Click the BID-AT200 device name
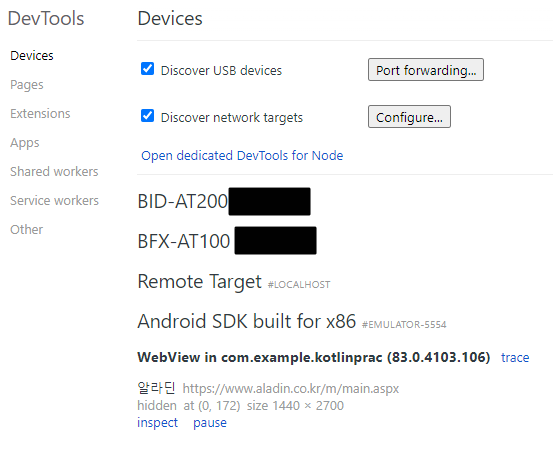 pos(183,201)
